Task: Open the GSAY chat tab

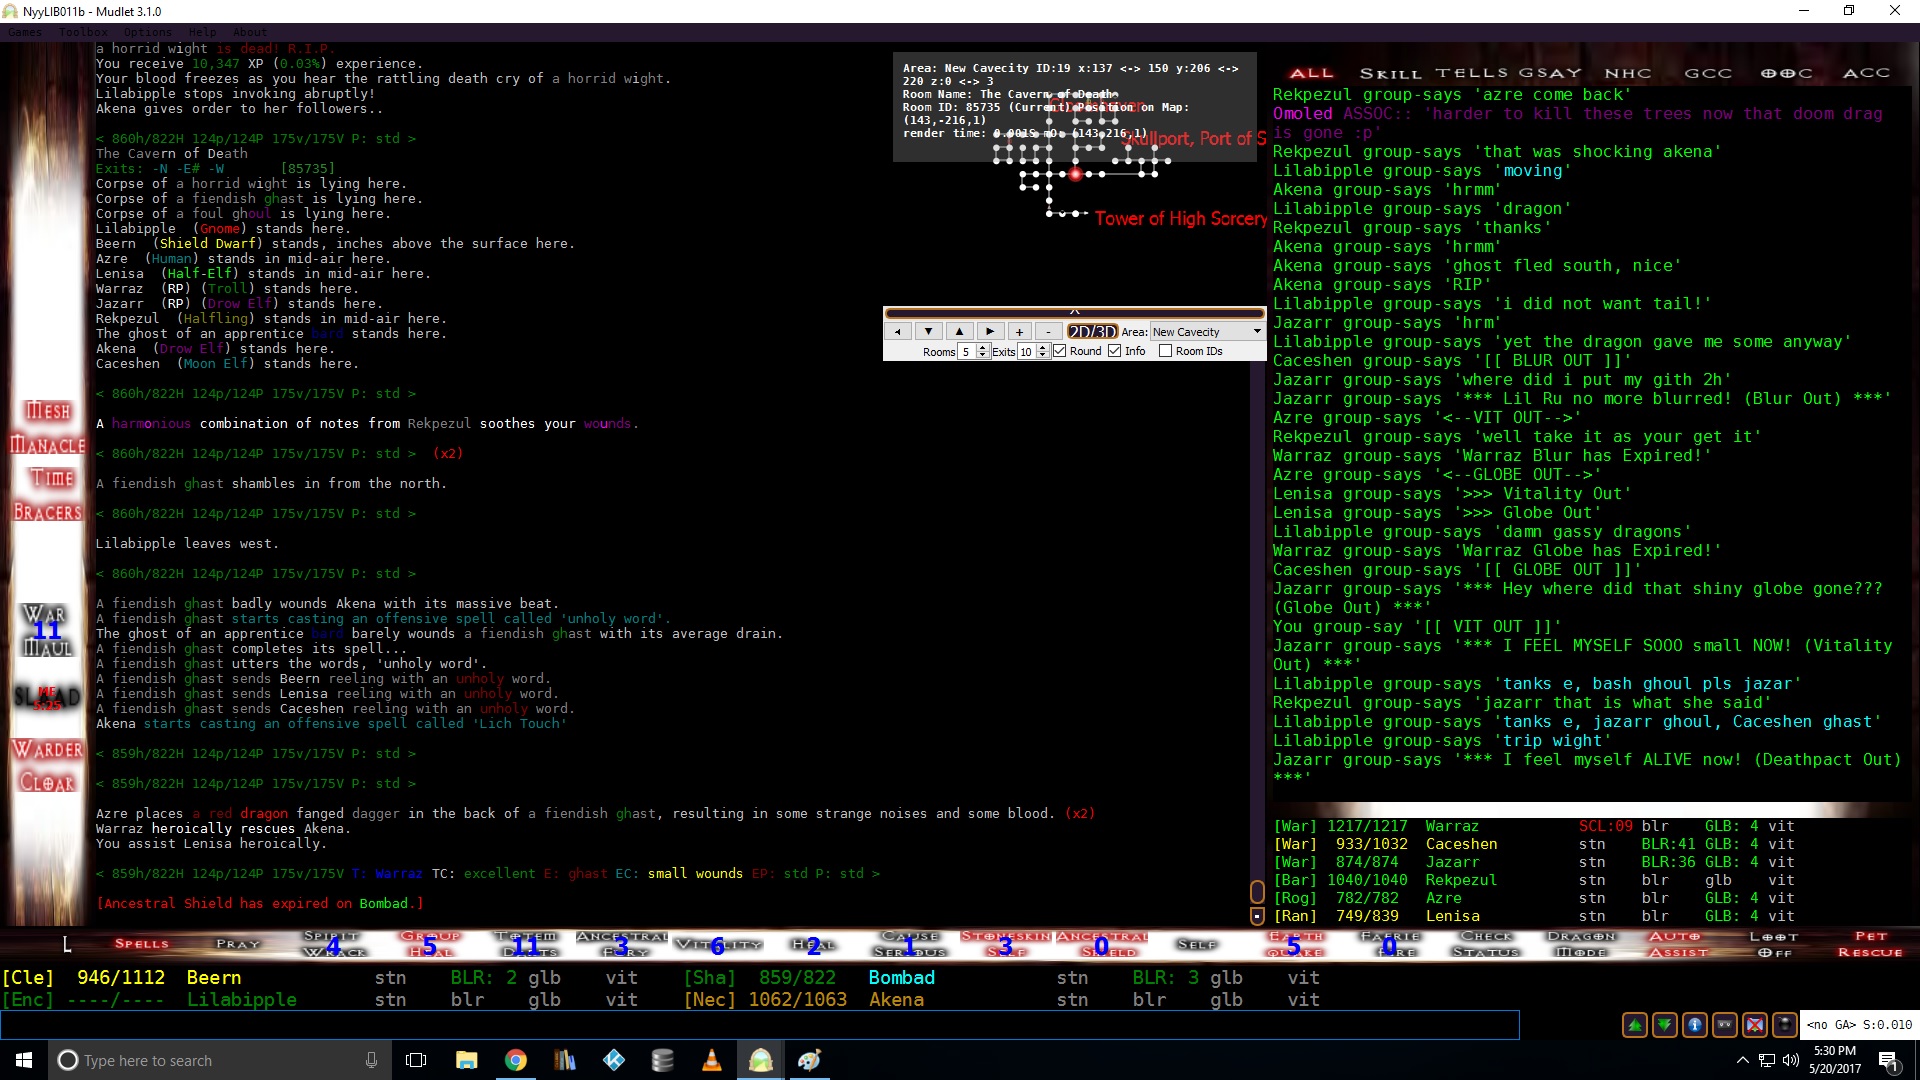Action: click(1550, 73)
